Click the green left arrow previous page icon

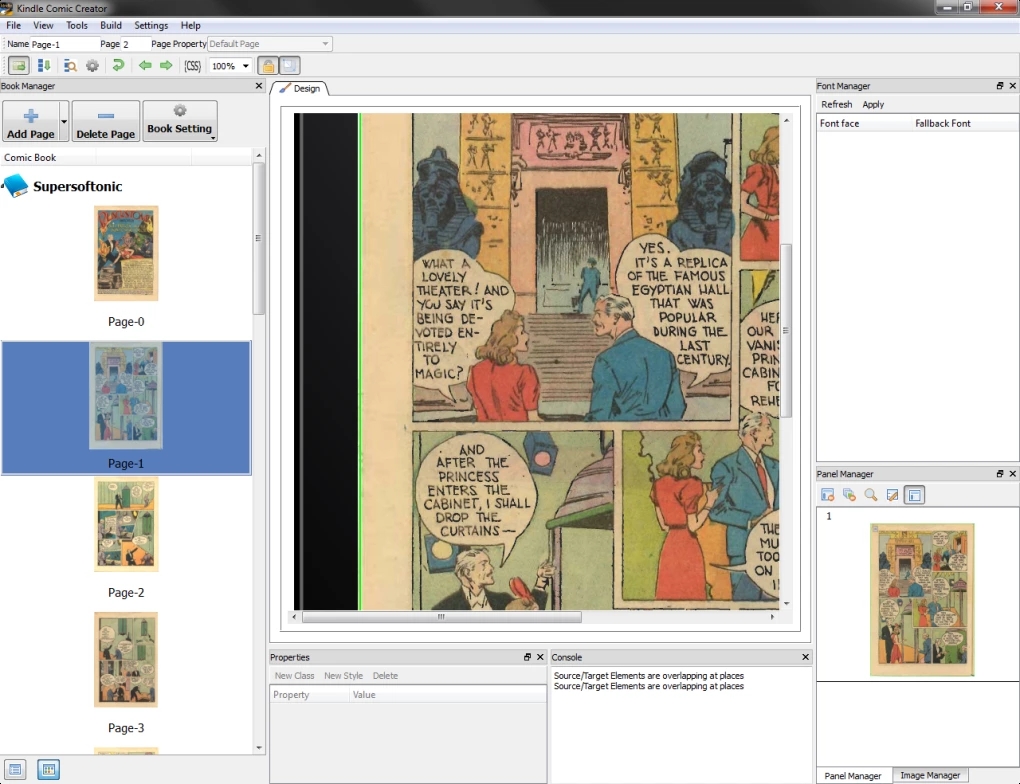point(145,66)
